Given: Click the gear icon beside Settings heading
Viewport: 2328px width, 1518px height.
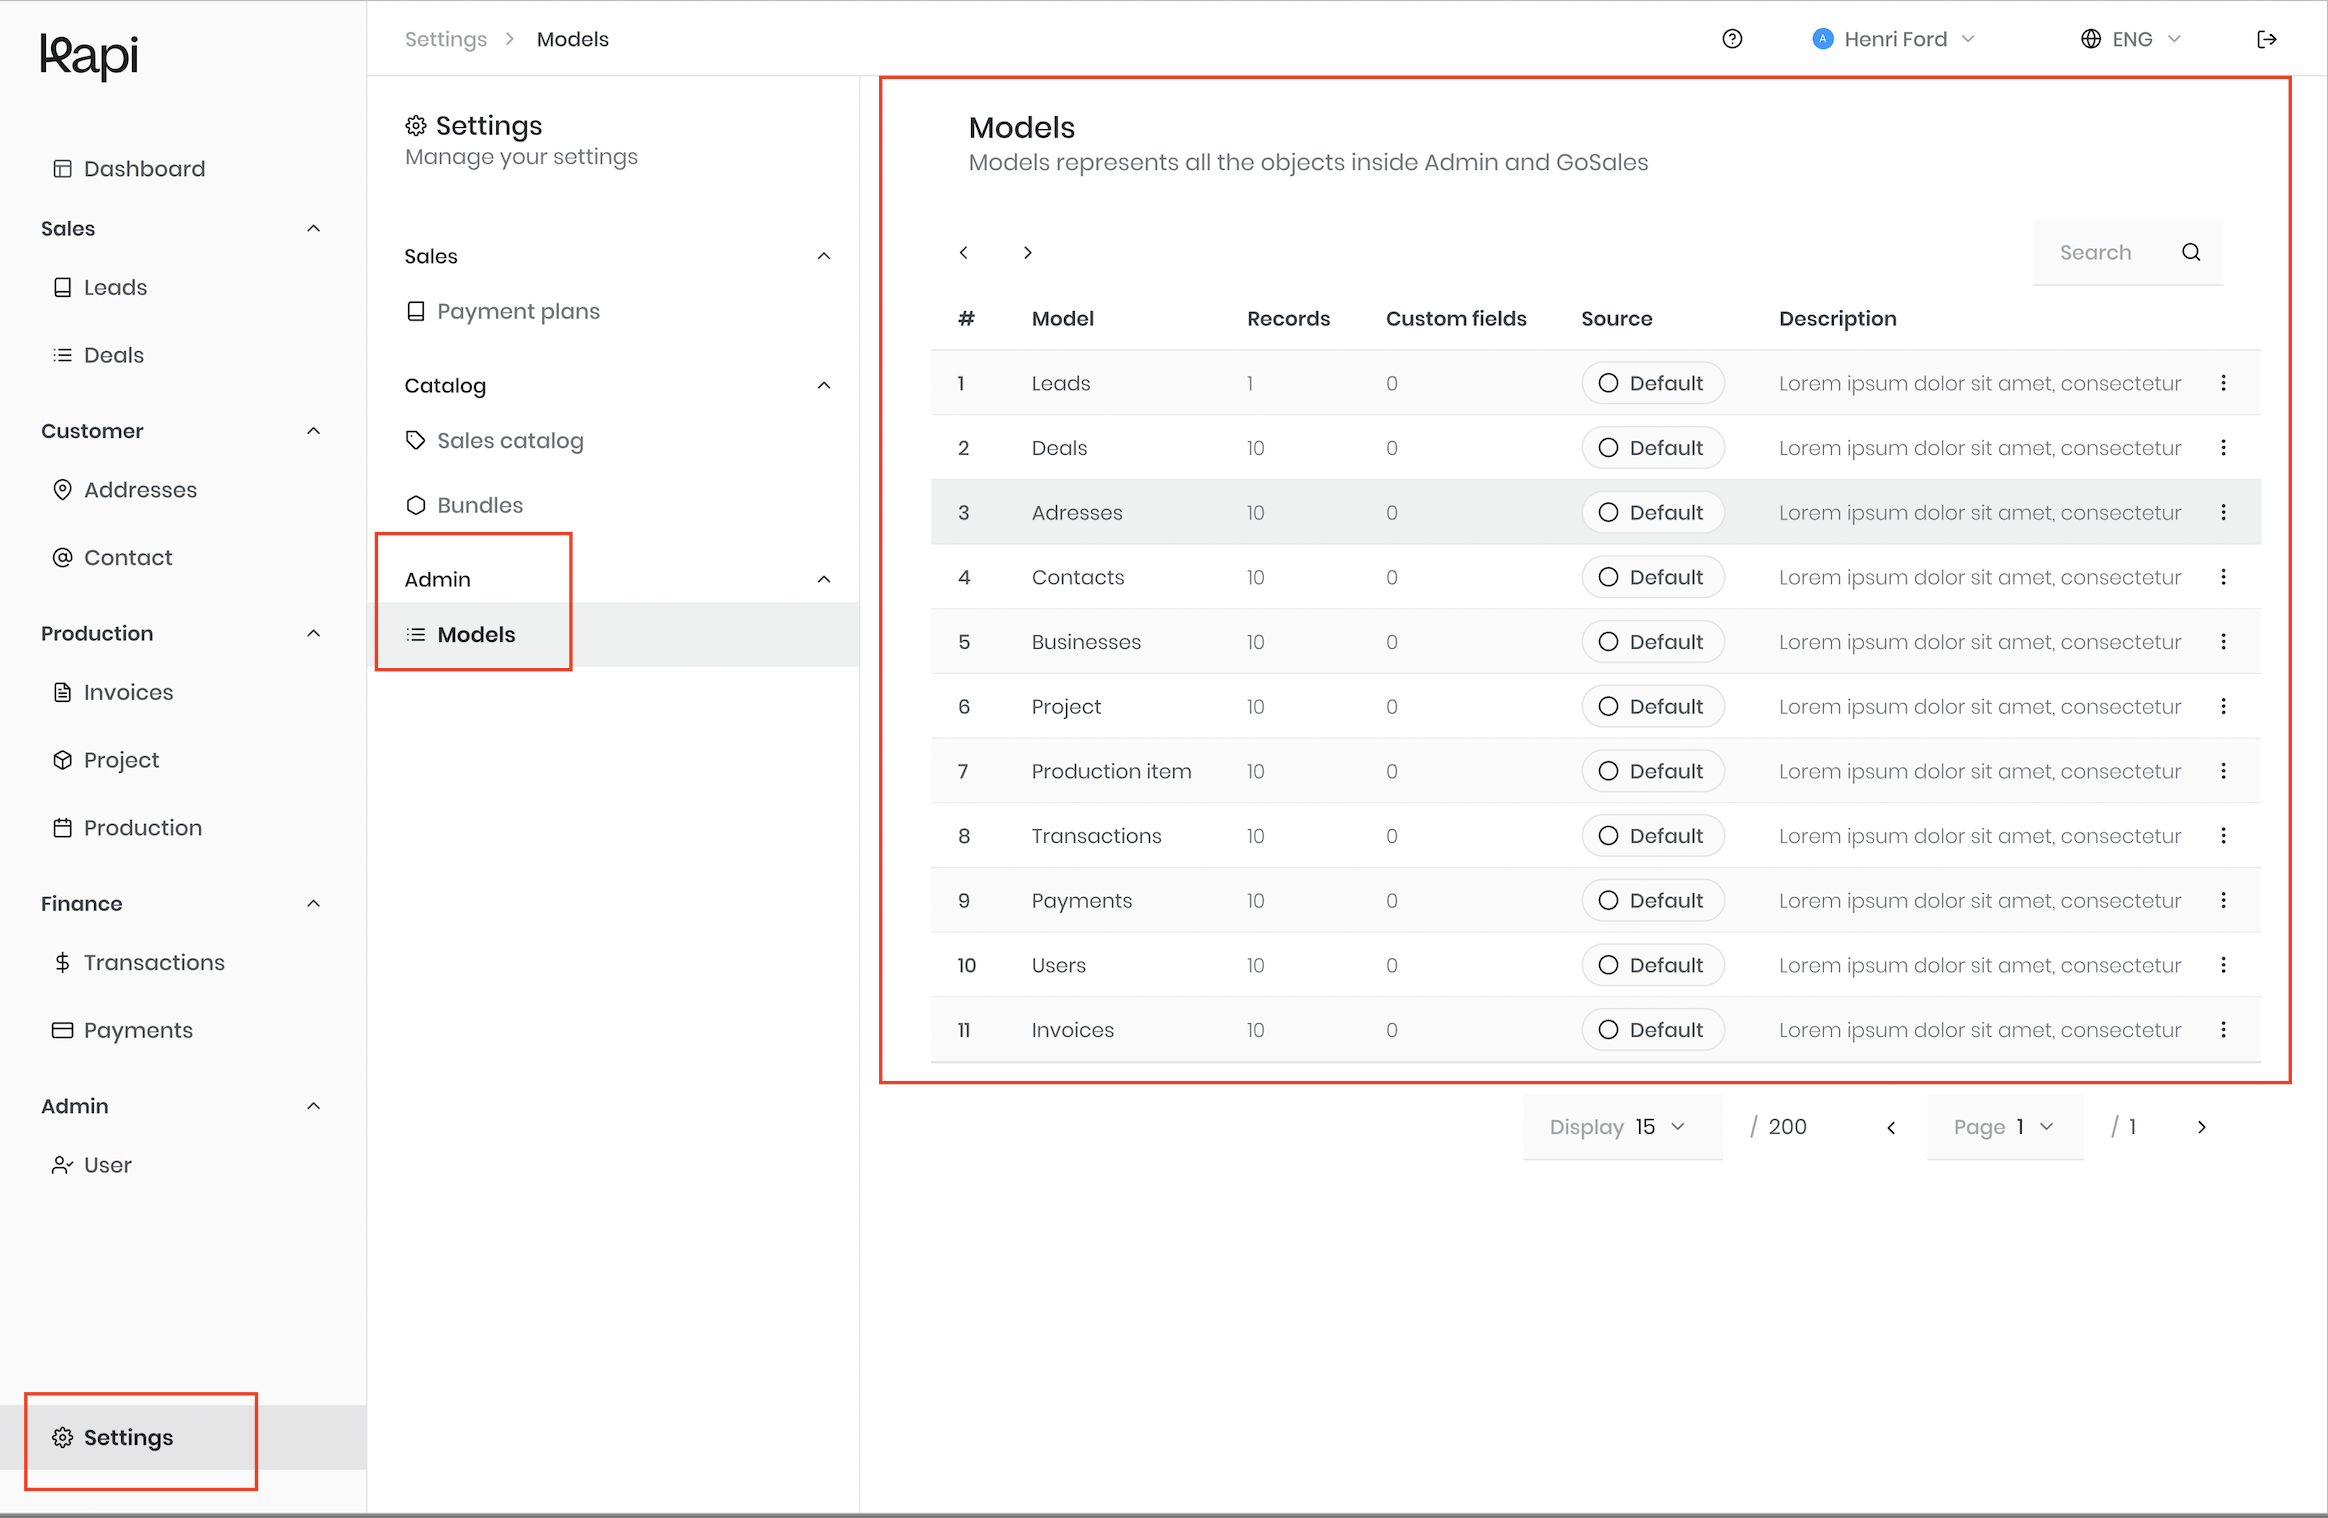Looking at the screenshot, I should click(416, 126).
